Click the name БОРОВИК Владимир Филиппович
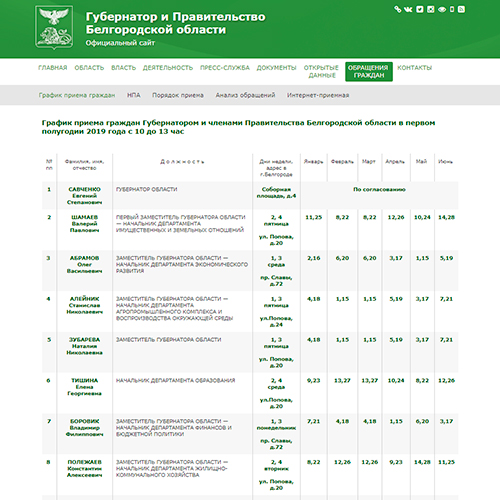 (84, 428)
